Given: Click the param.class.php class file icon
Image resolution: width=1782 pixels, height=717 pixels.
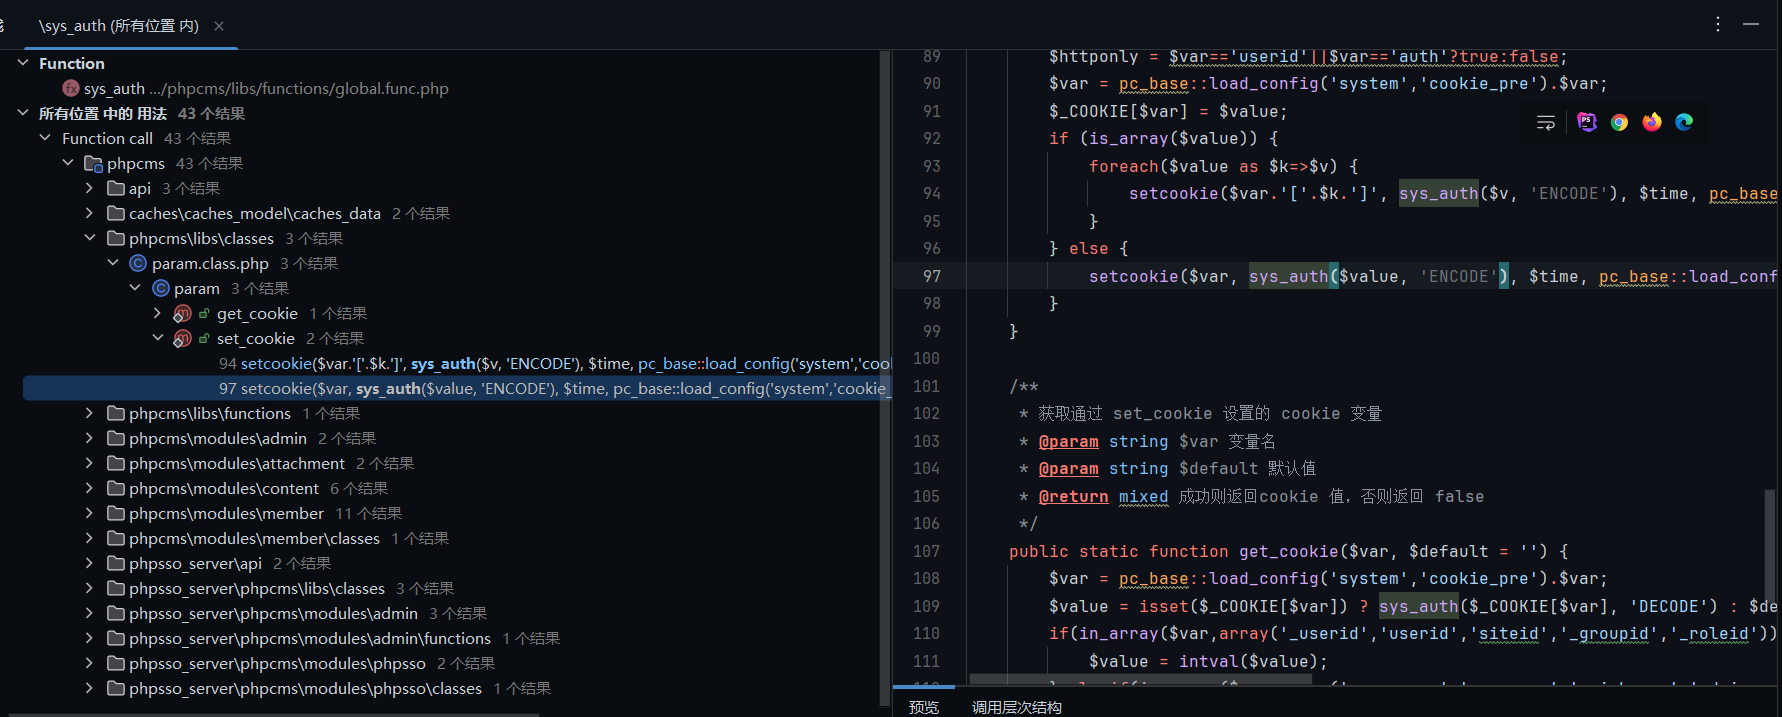Looking at the screenshot, I should pos(138,263).
